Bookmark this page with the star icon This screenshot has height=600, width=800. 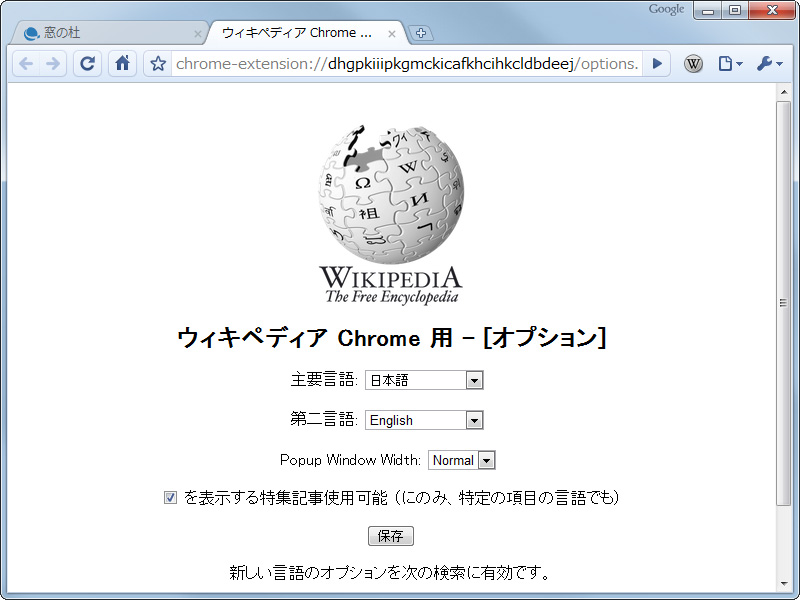[x=158, y=64]
